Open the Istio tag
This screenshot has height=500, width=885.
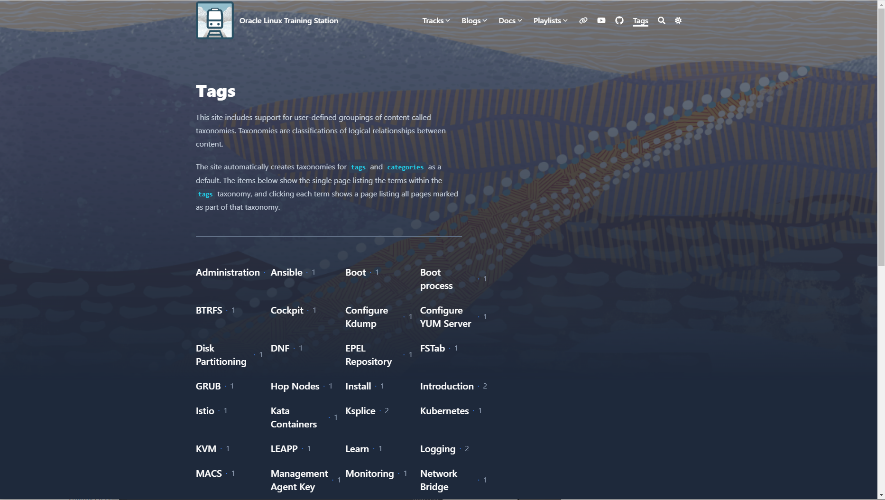point(205,411)
